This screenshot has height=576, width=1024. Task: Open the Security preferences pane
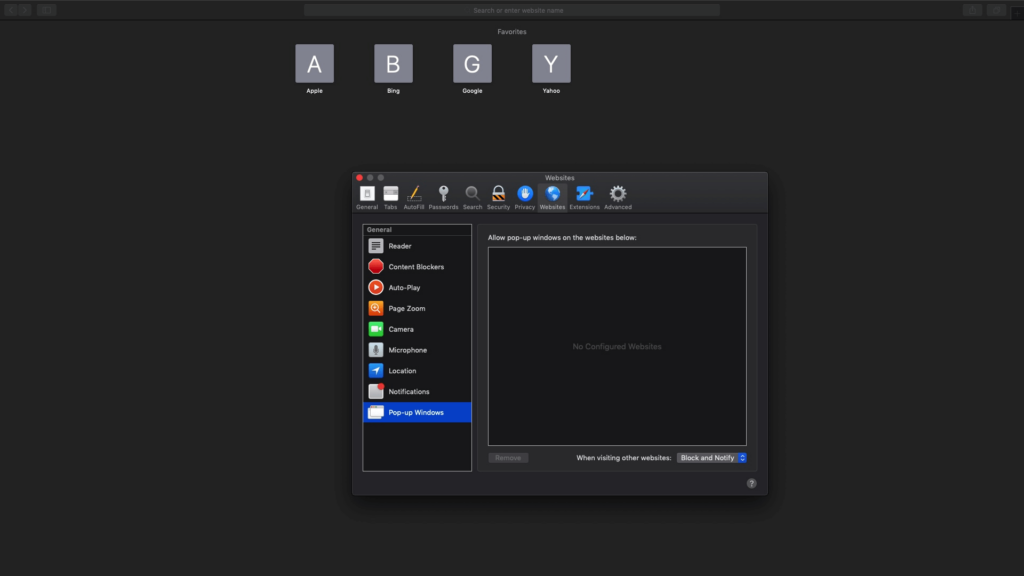click(x=498, y=195)
